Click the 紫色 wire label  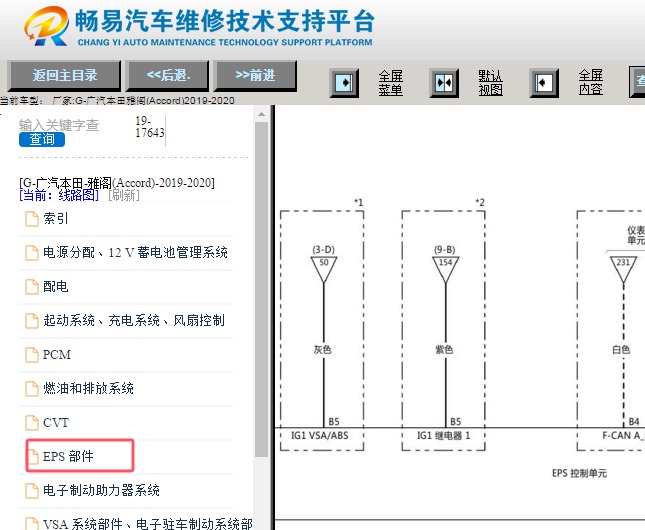point(444,350)
